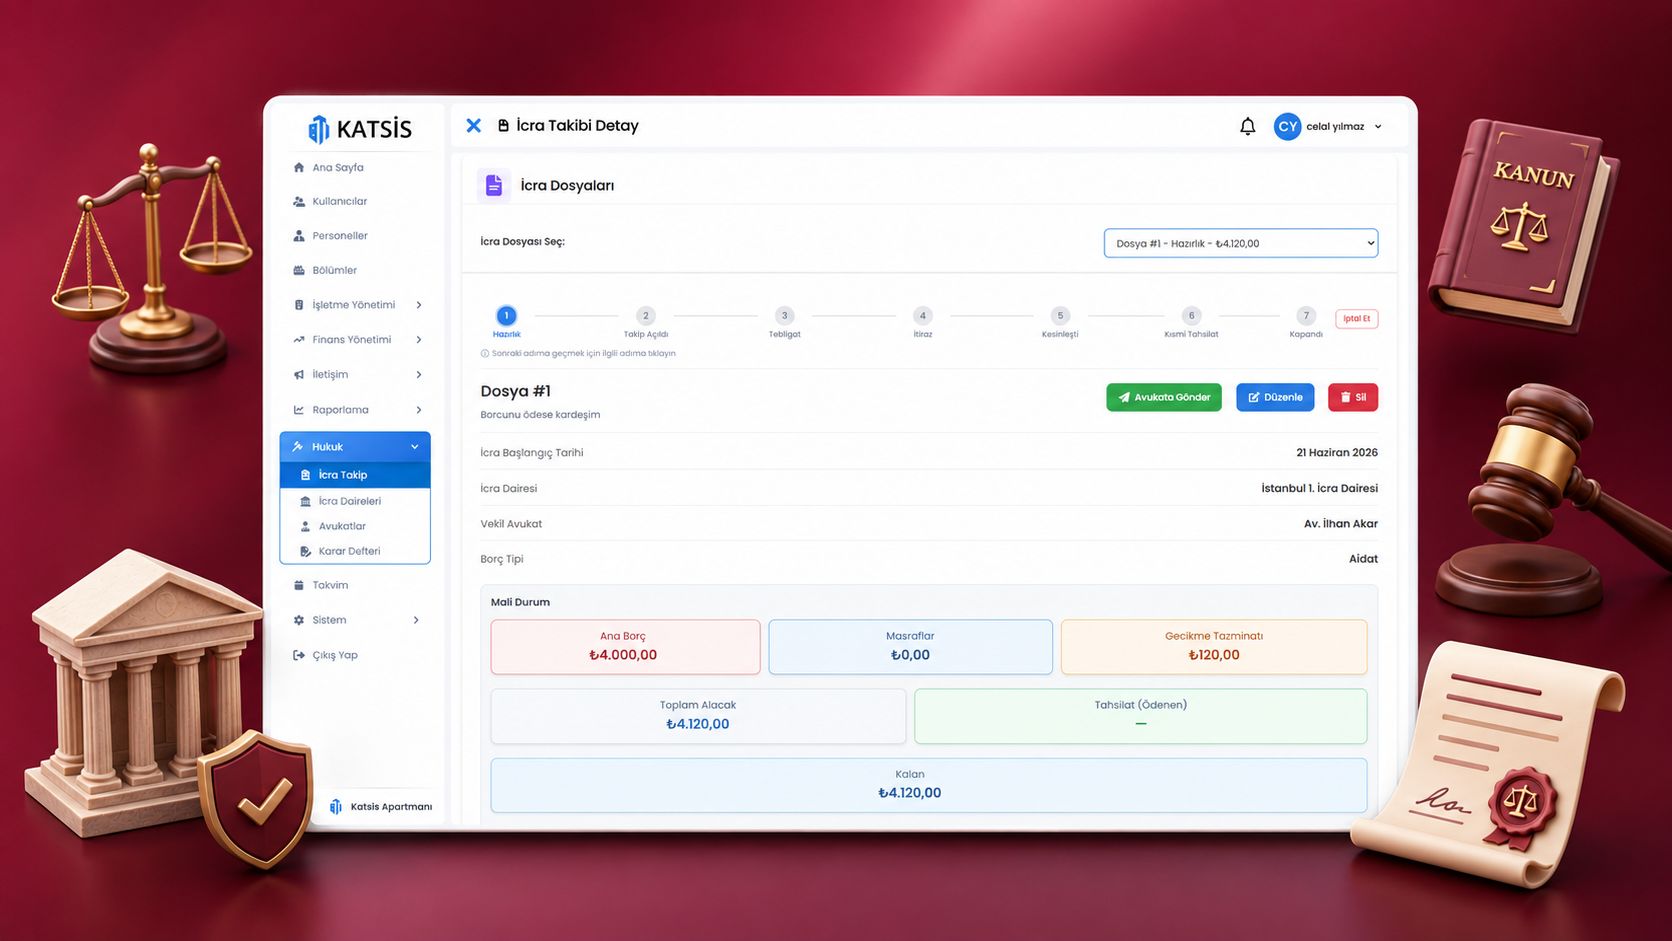The image size is (1672, 941).
Task: Open the notifications bell icon
Action: coord(1247,126)
